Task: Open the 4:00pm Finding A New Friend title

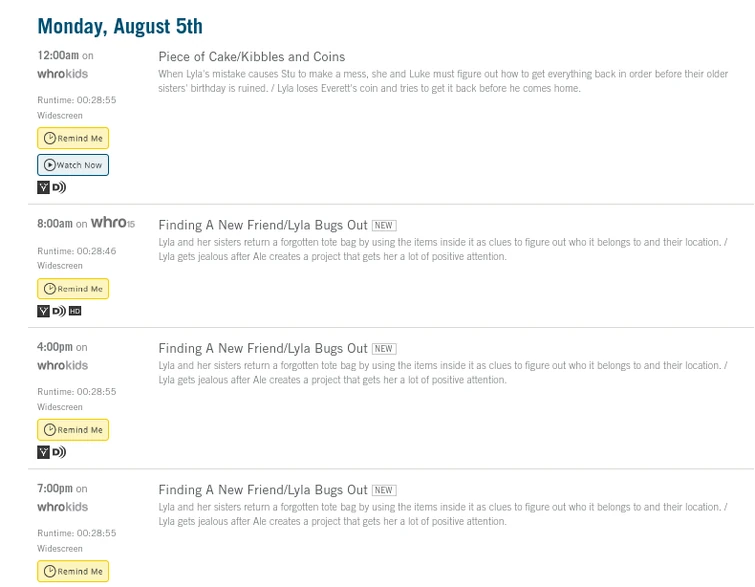Action: click(x=263, y=349)
